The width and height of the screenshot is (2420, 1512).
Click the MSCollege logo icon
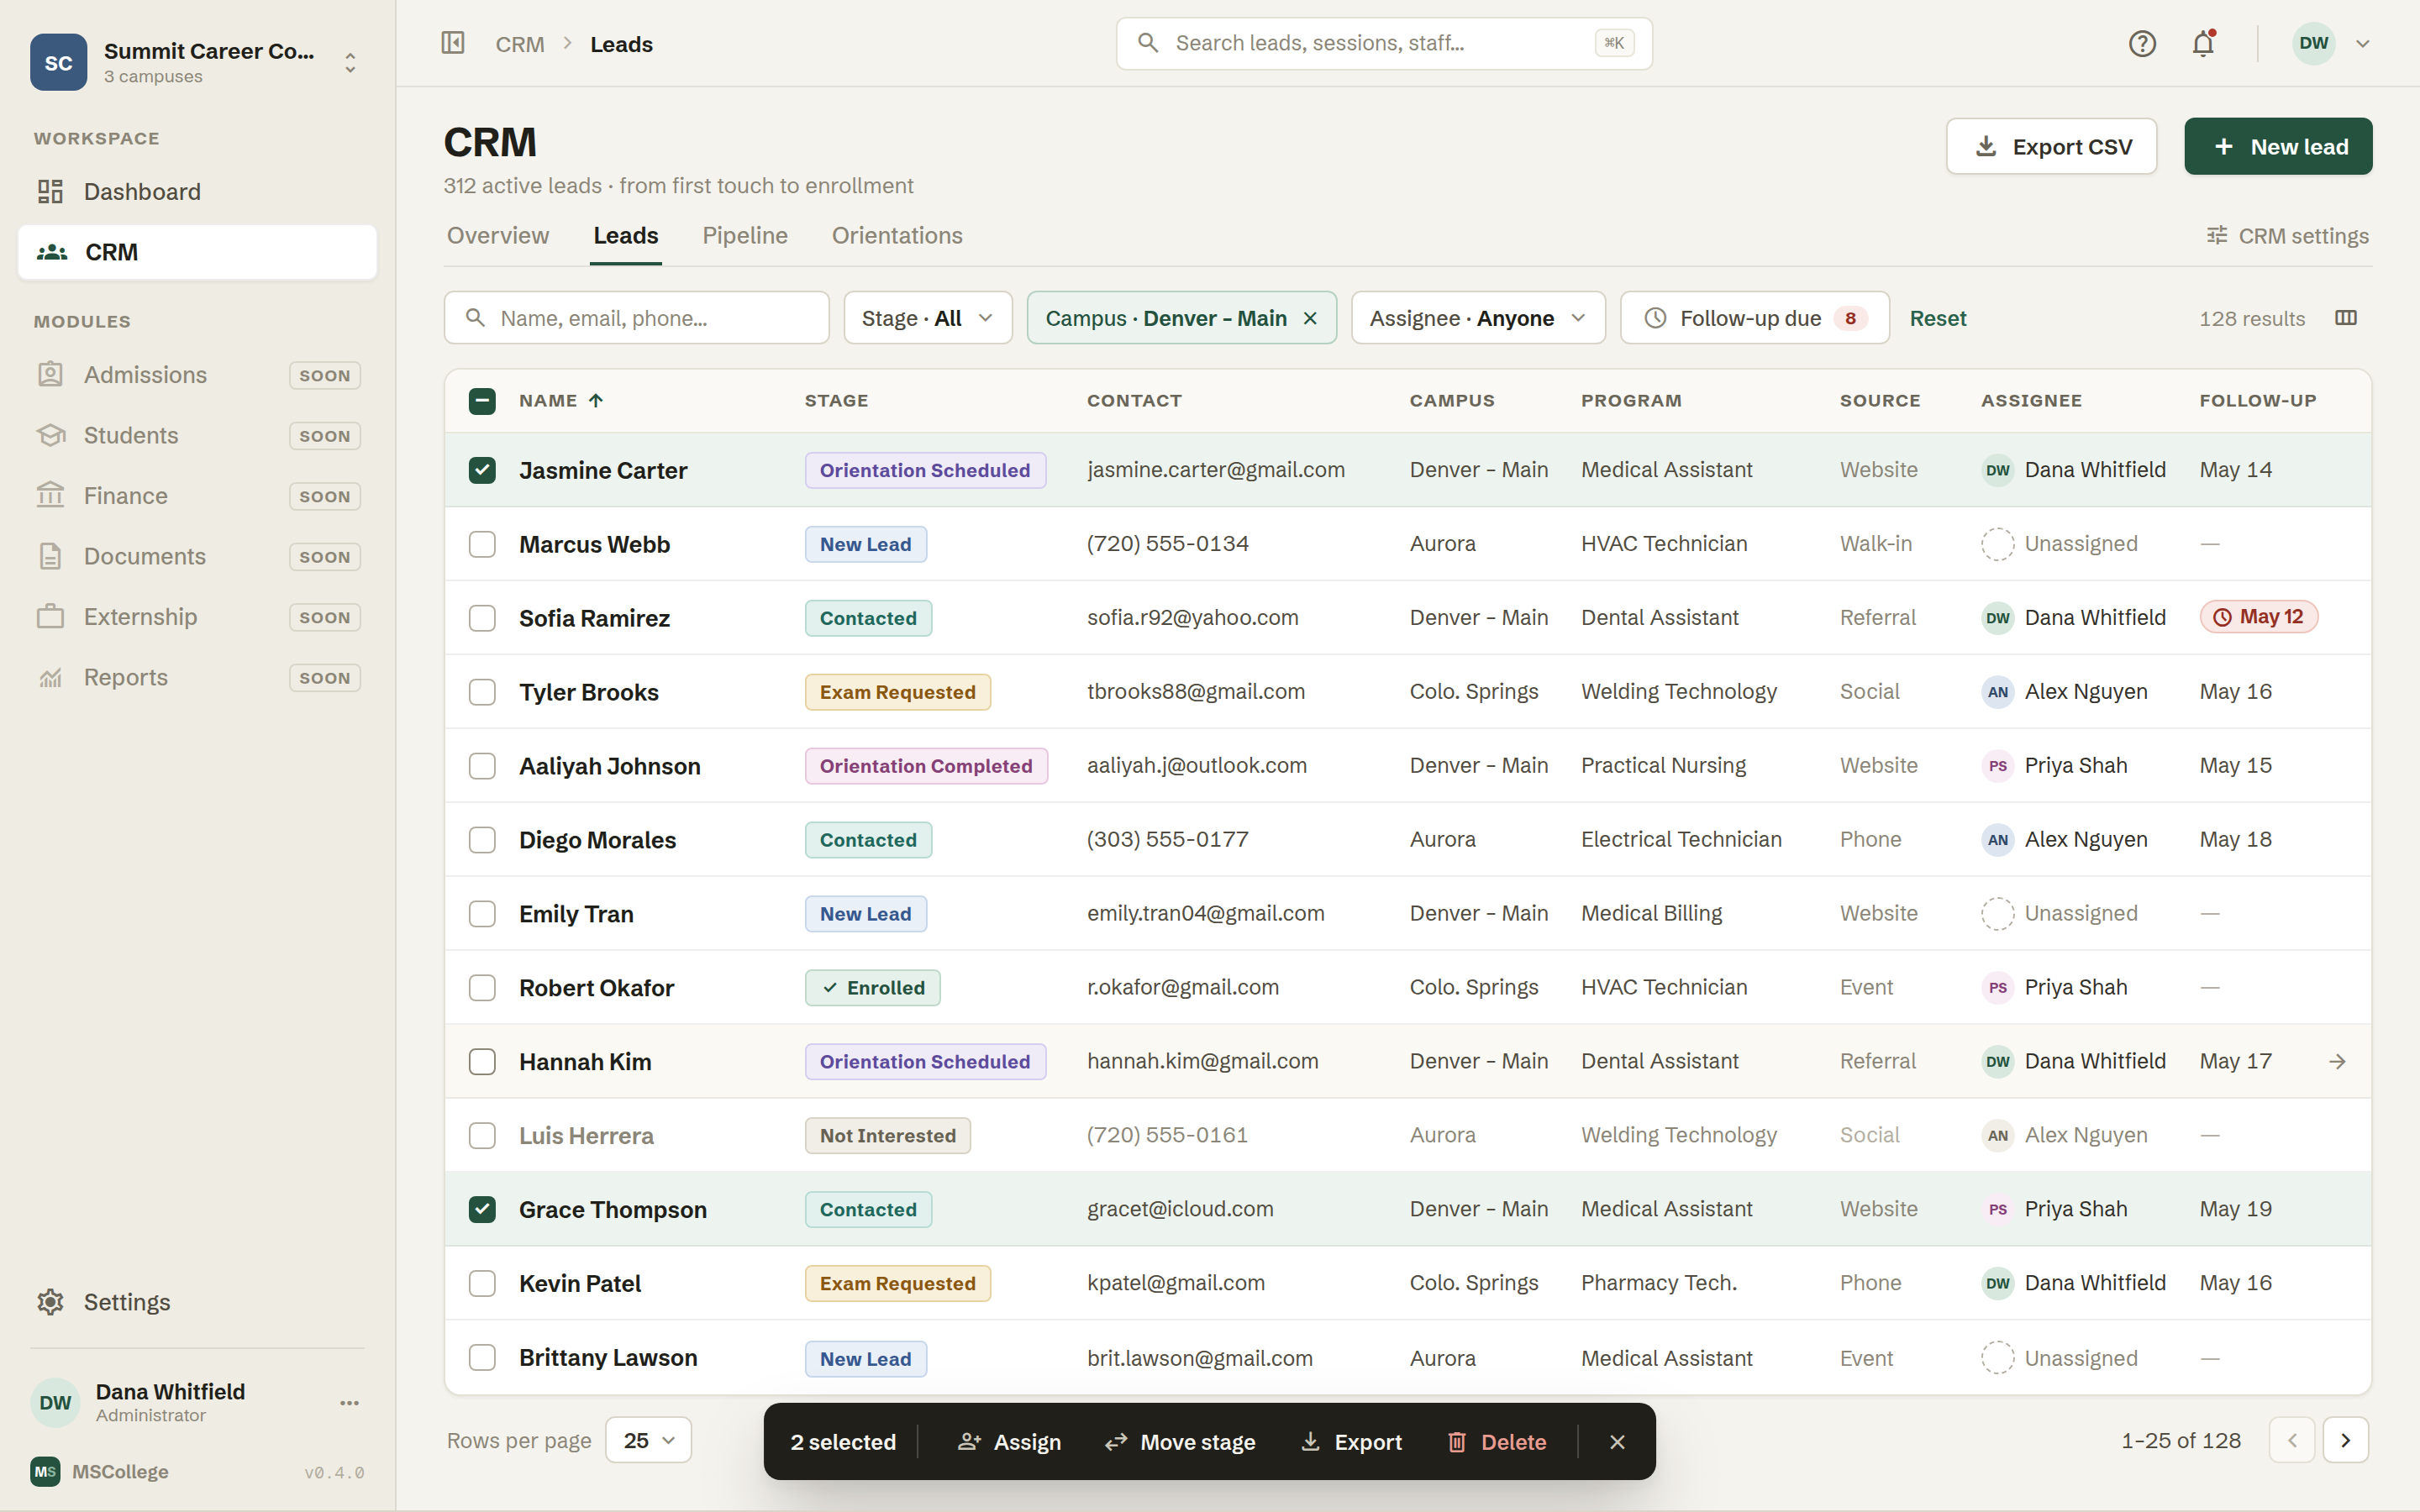[45, 1471]
